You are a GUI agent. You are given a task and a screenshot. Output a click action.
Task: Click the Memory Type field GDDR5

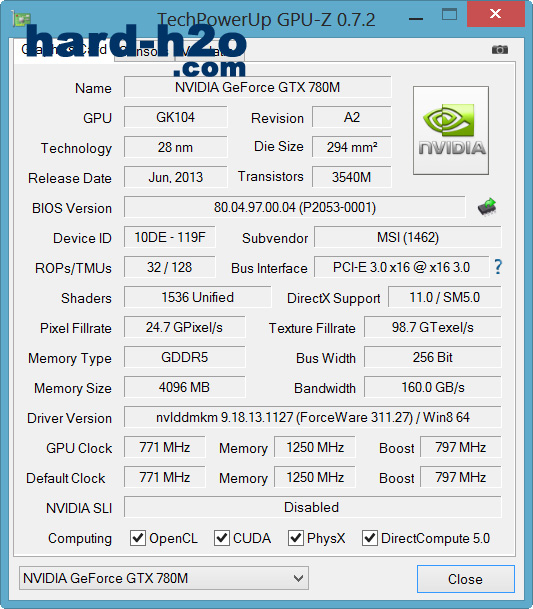(185, 357)
